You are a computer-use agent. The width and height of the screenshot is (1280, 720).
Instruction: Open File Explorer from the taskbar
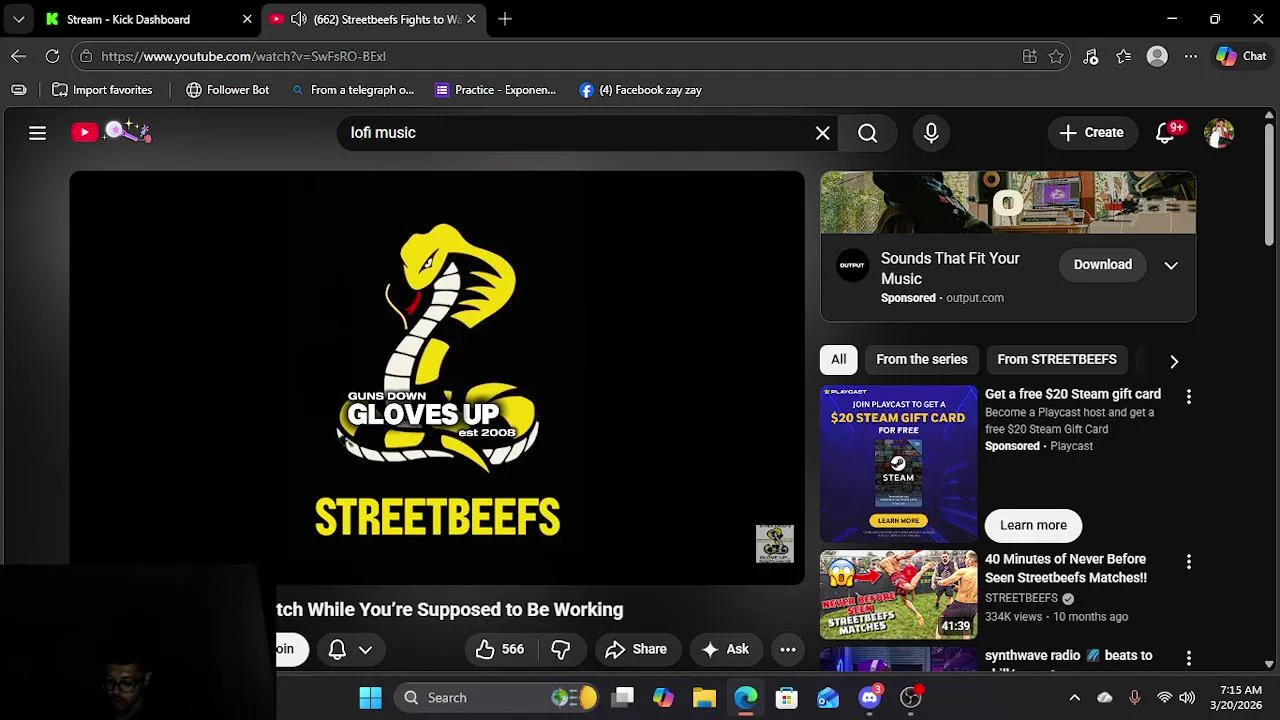click(x=704, y=697)
